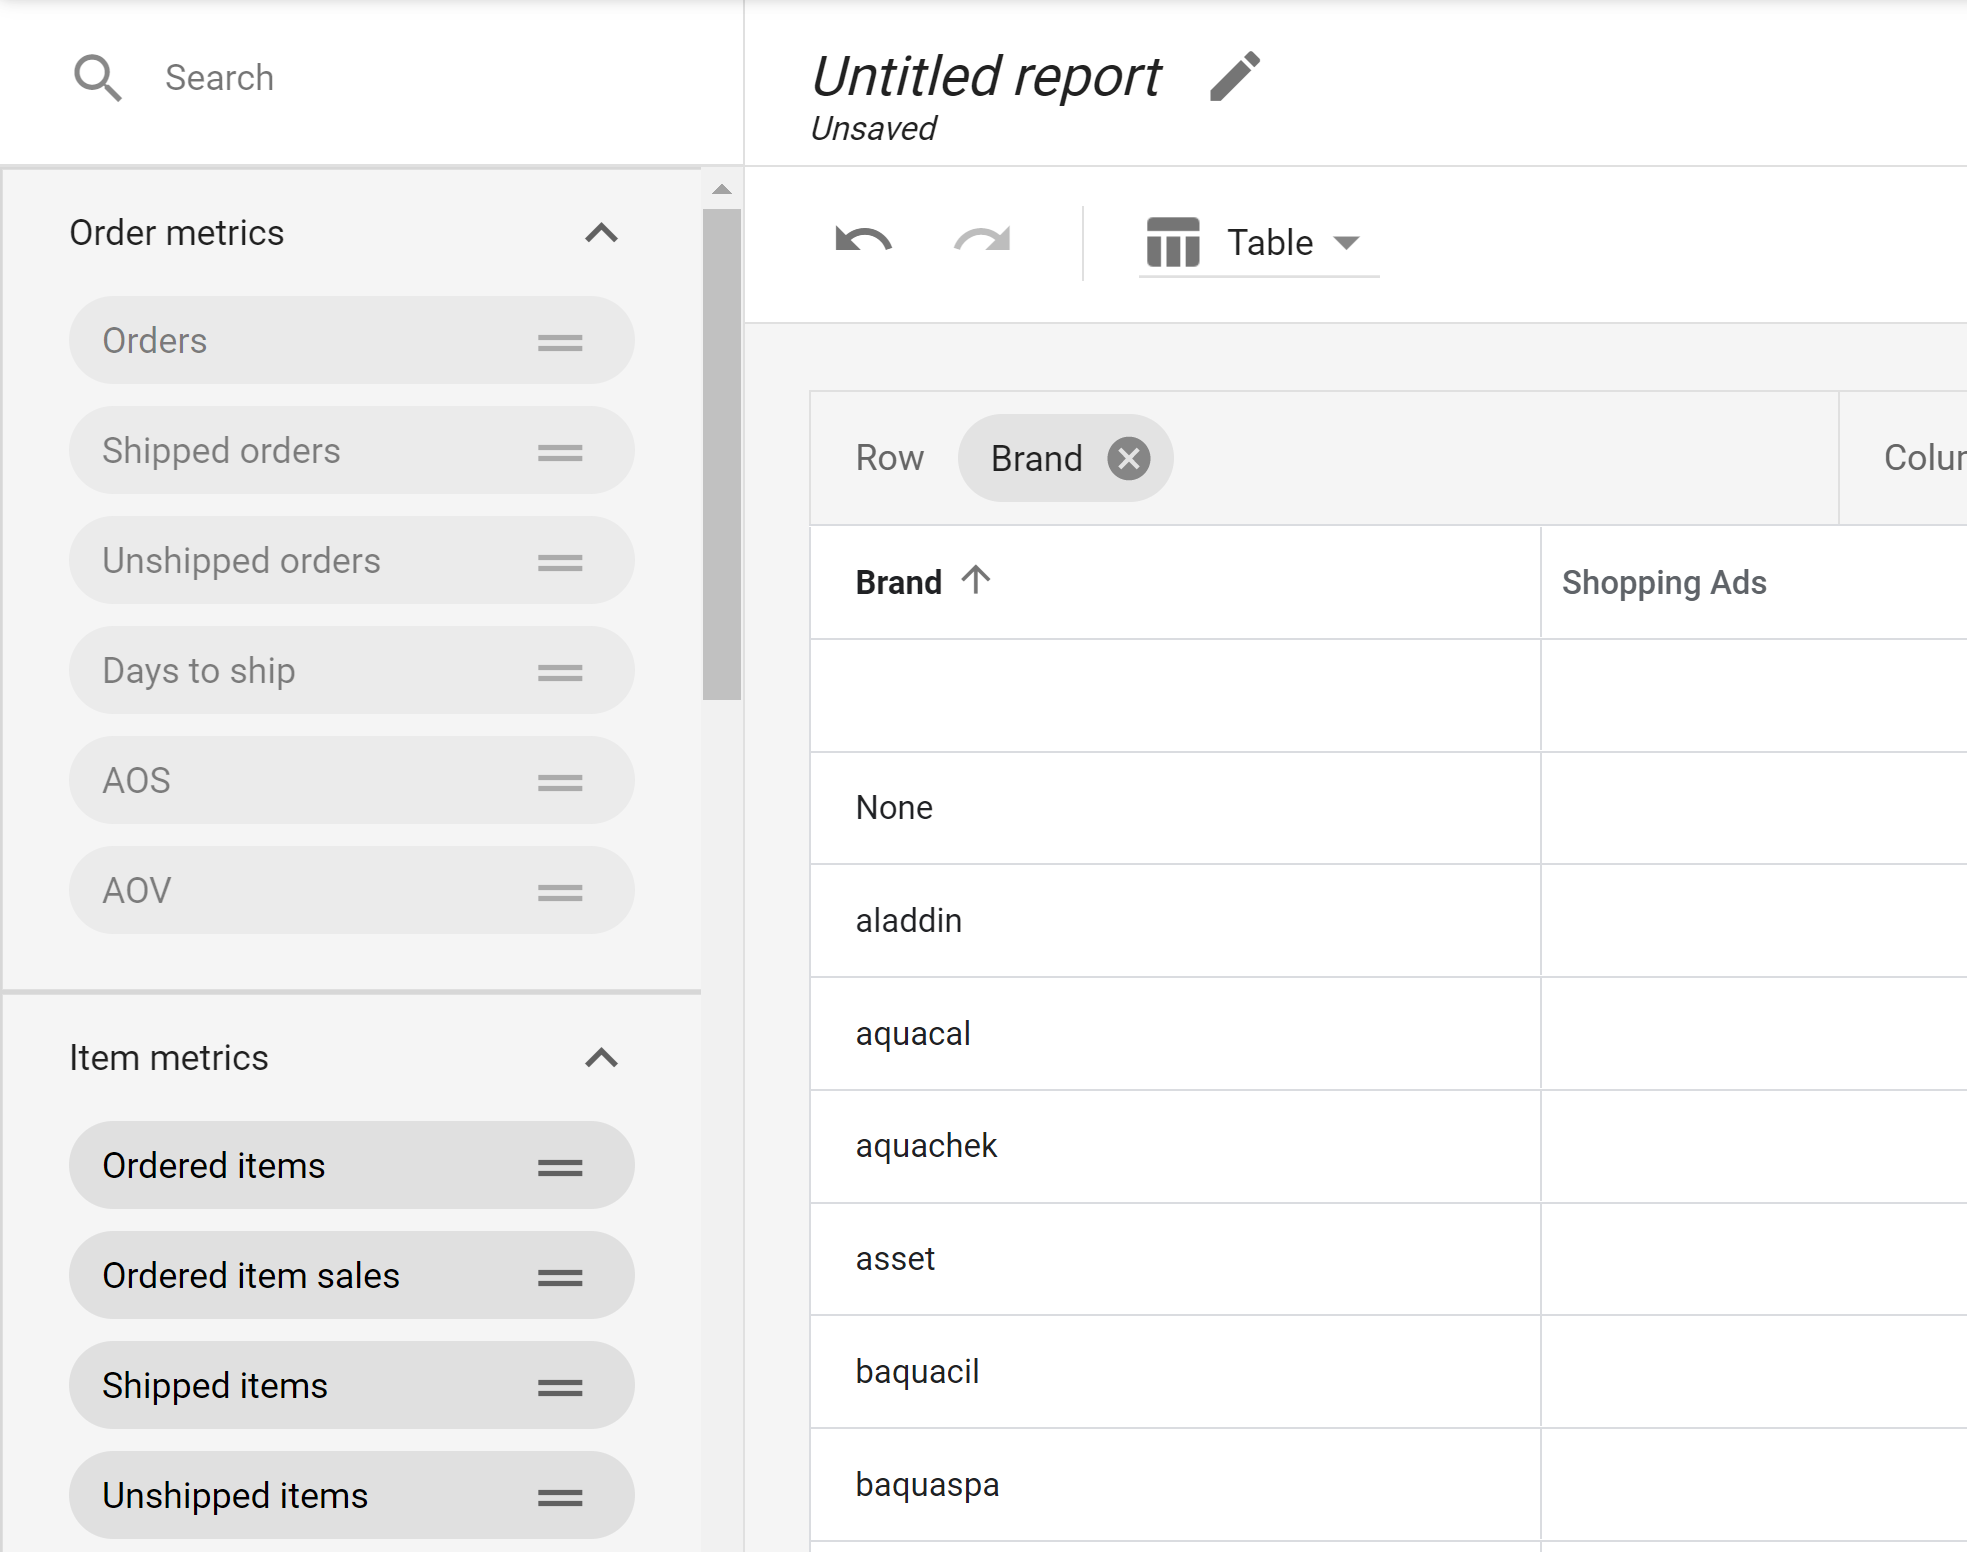Click the Row dimension label area

pyautogui.click(x=889, y=460)
